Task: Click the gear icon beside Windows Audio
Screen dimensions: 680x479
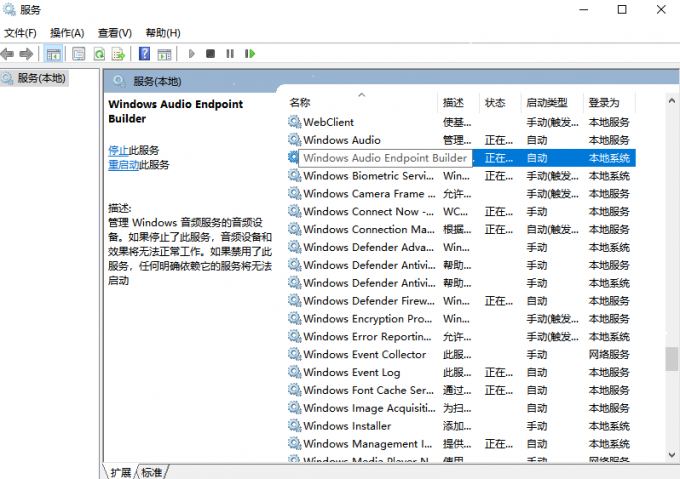Action: pyautogui.click(x=294, y=140)
